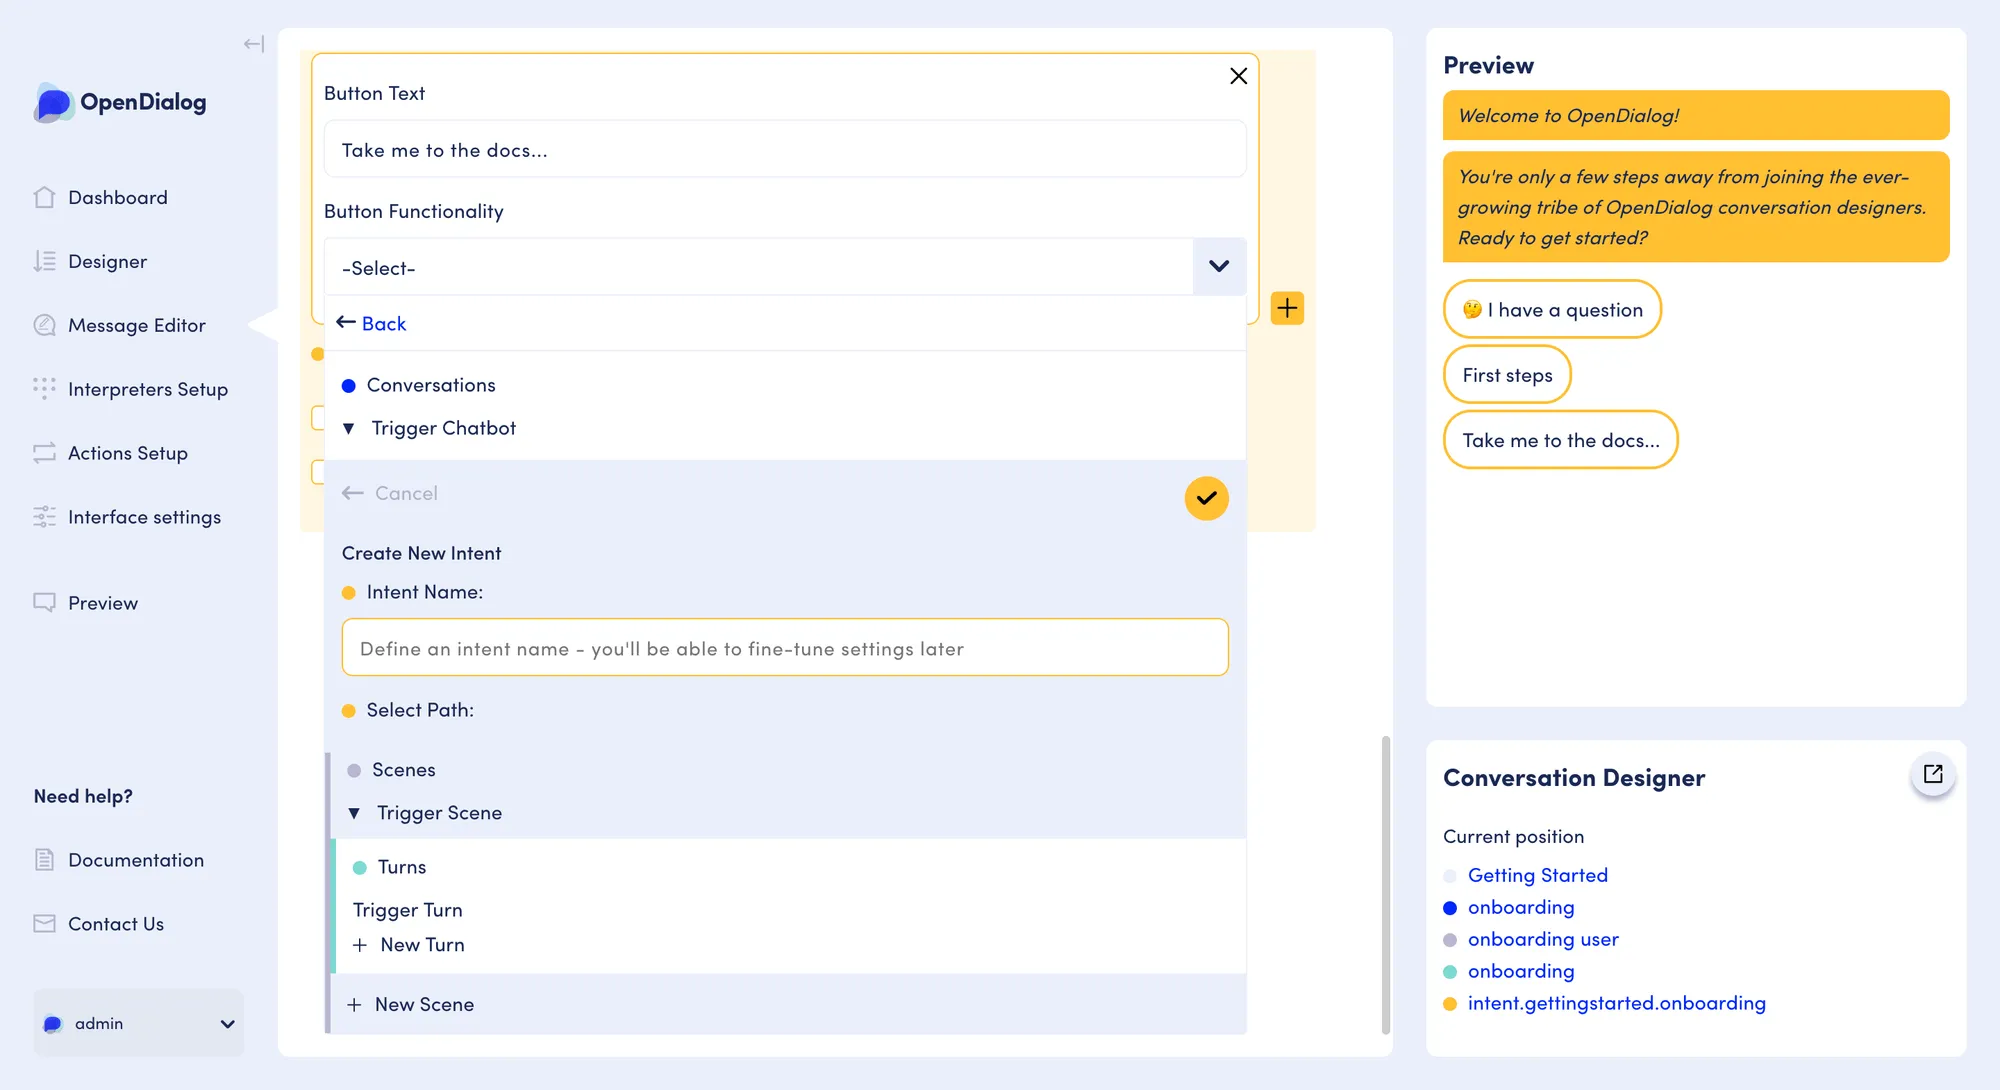Click the Actions Setup arrows icon
The width and height of the screenshot is (2000, 1090).
click(x=44, y=453)
